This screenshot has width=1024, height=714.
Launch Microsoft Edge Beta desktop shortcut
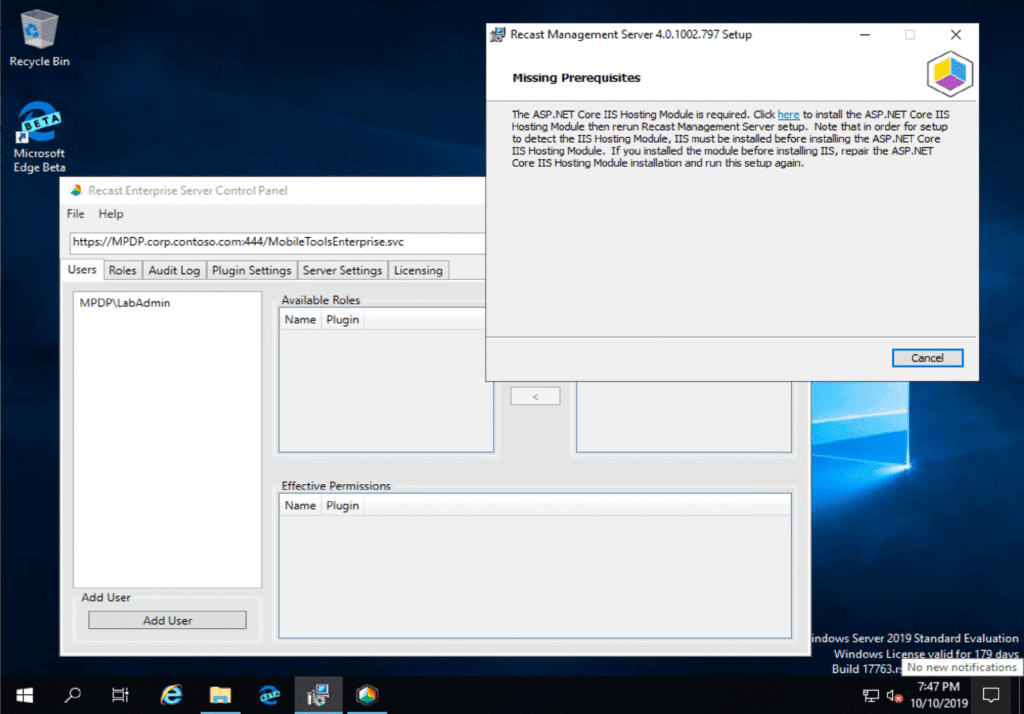tap(39, 137)
